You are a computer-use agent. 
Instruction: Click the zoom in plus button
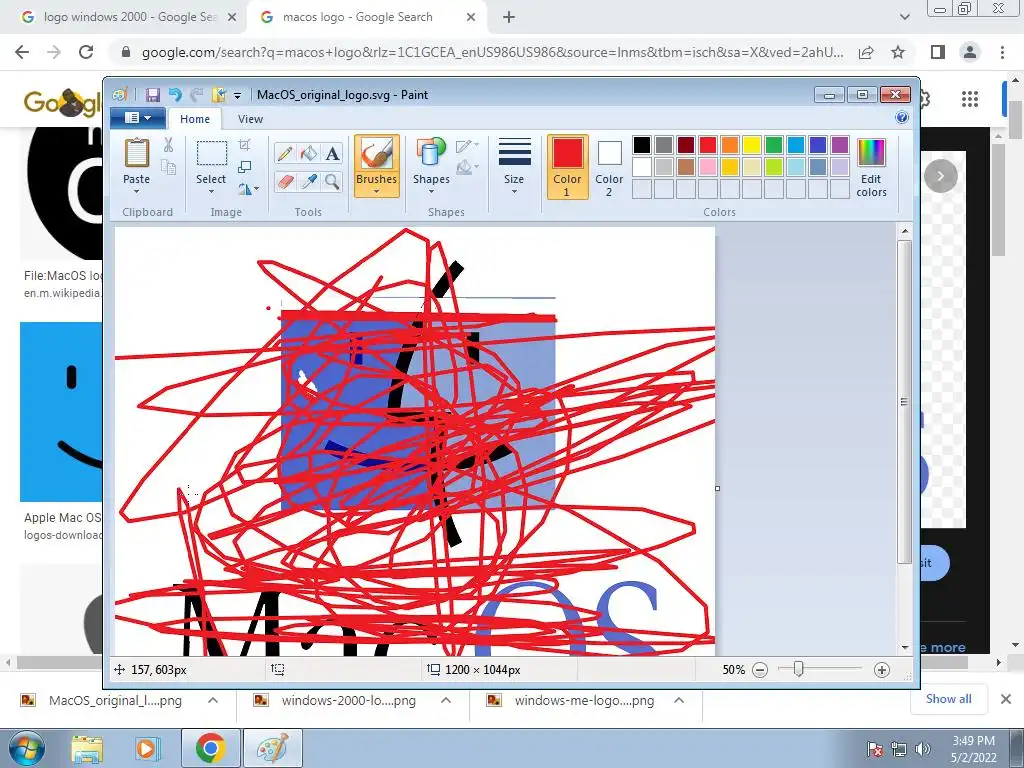coord(882,670)
